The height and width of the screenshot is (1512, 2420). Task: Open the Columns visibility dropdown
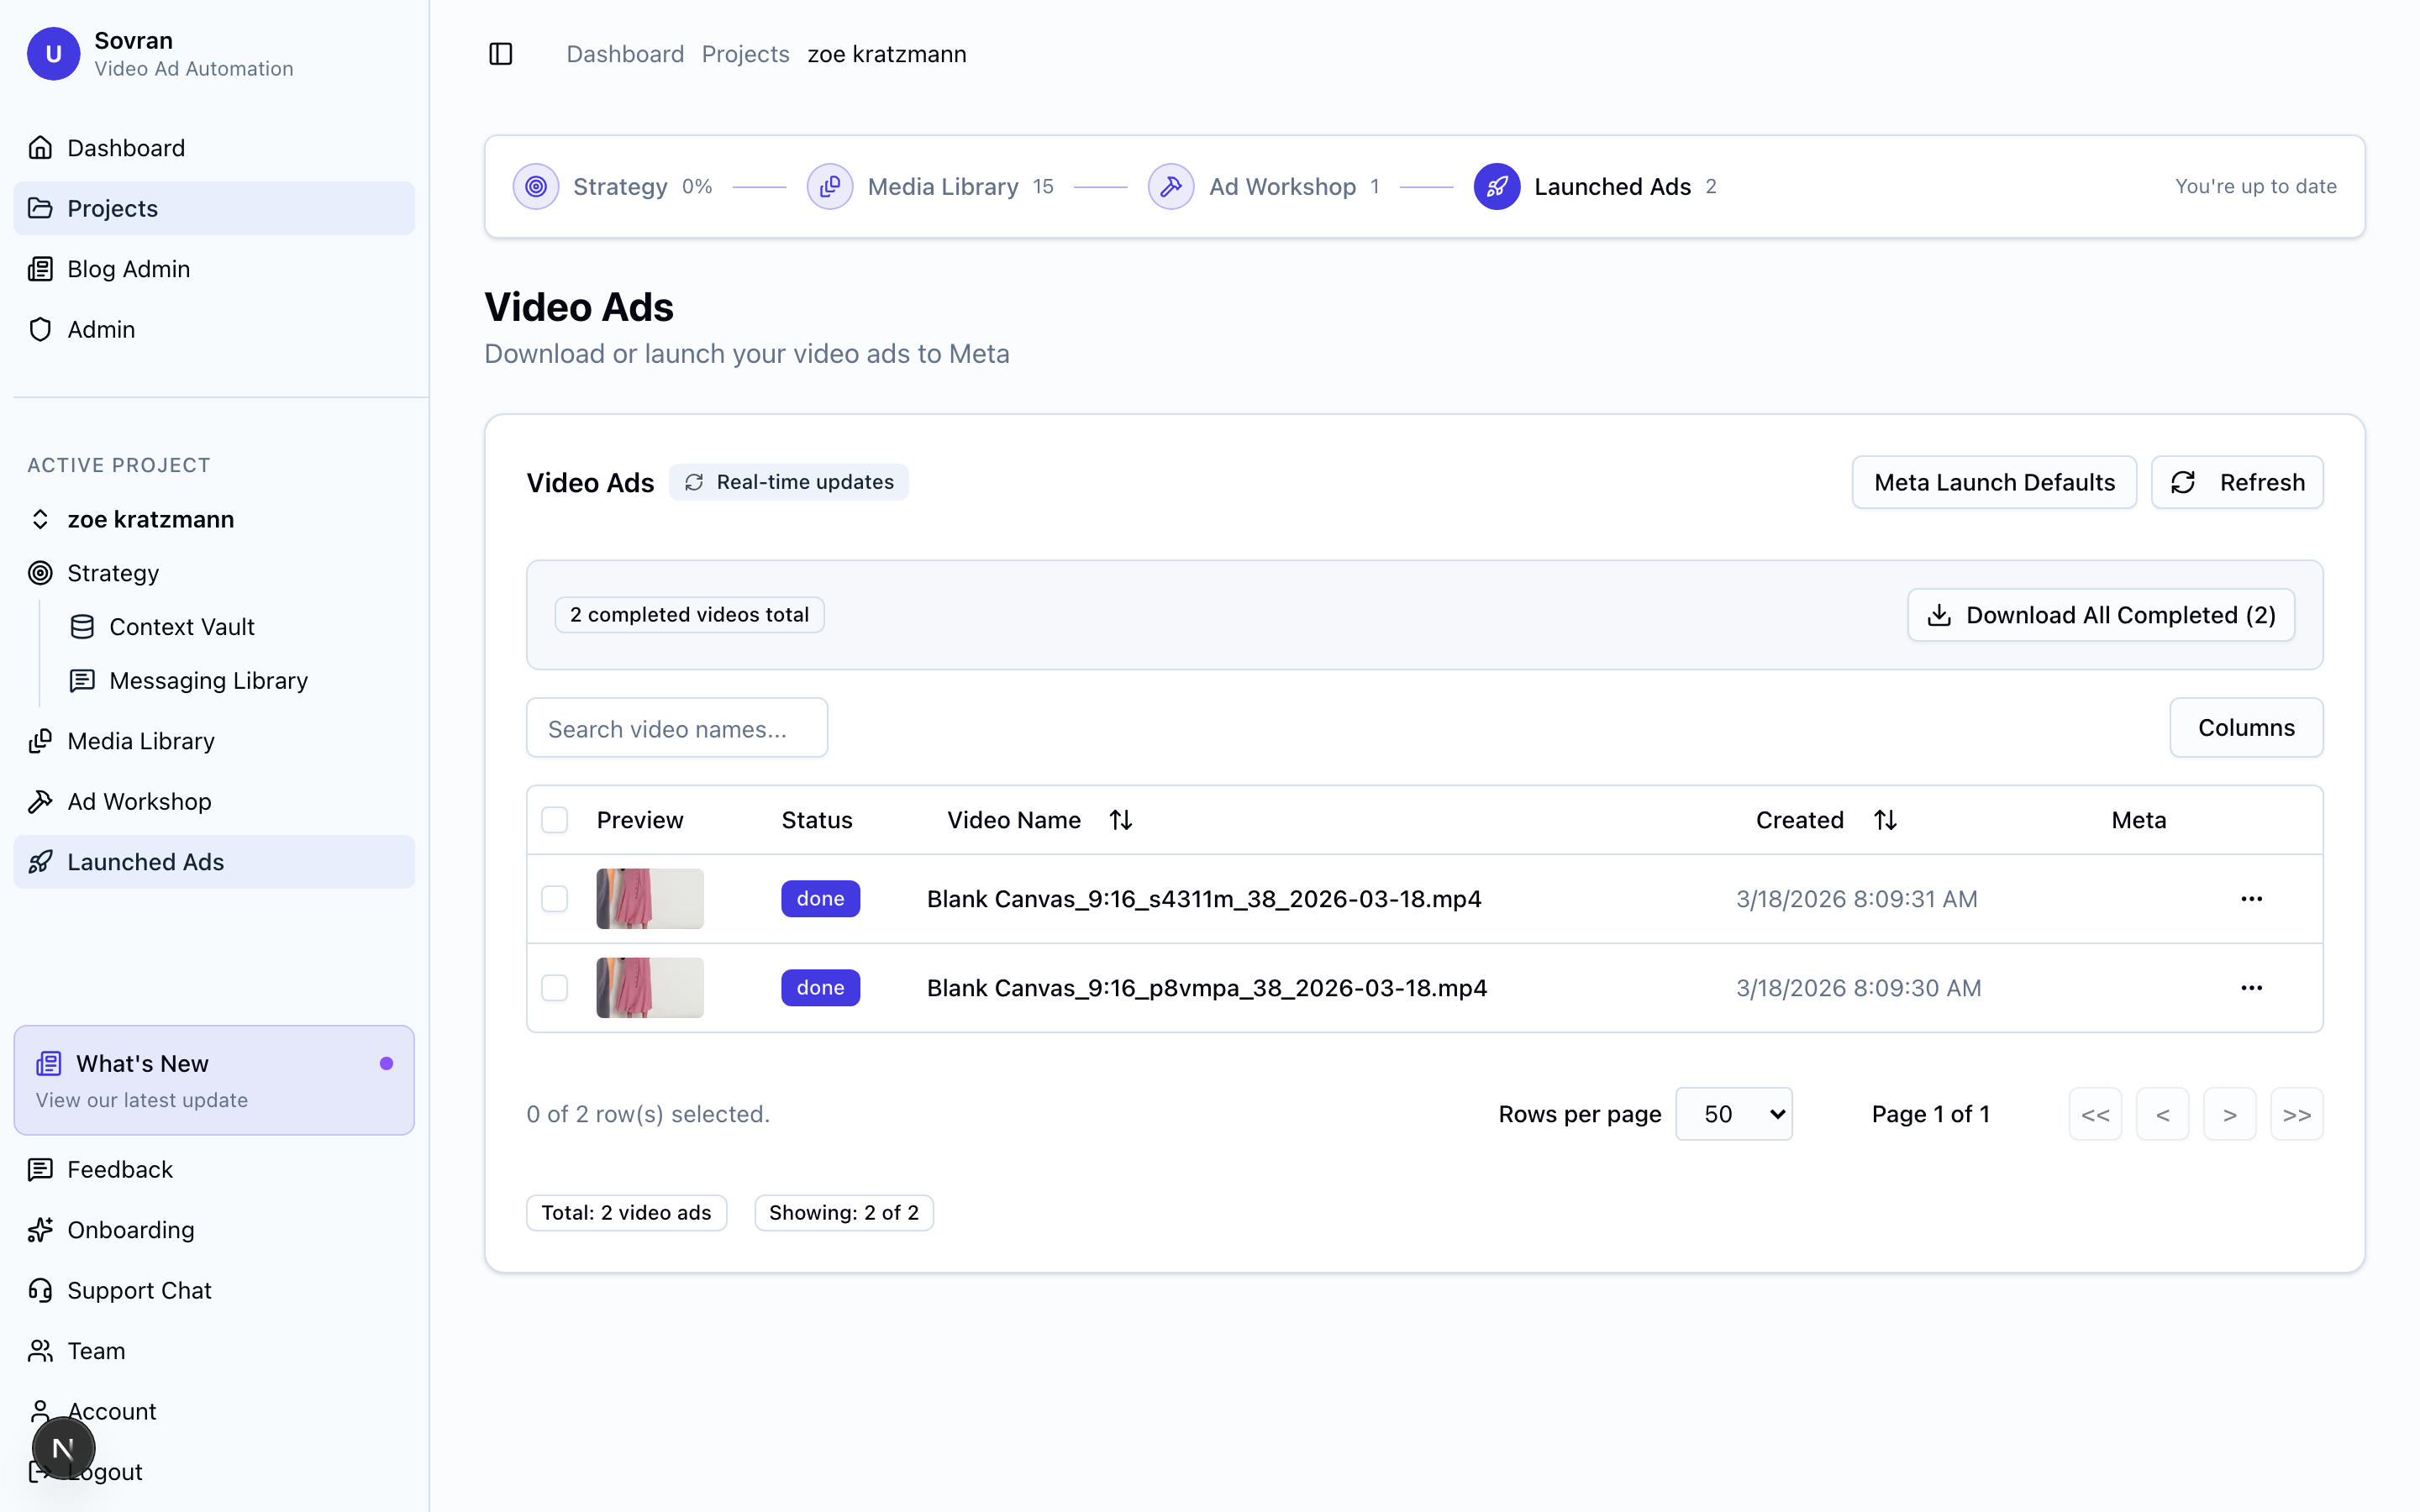tap(2245, 728)
